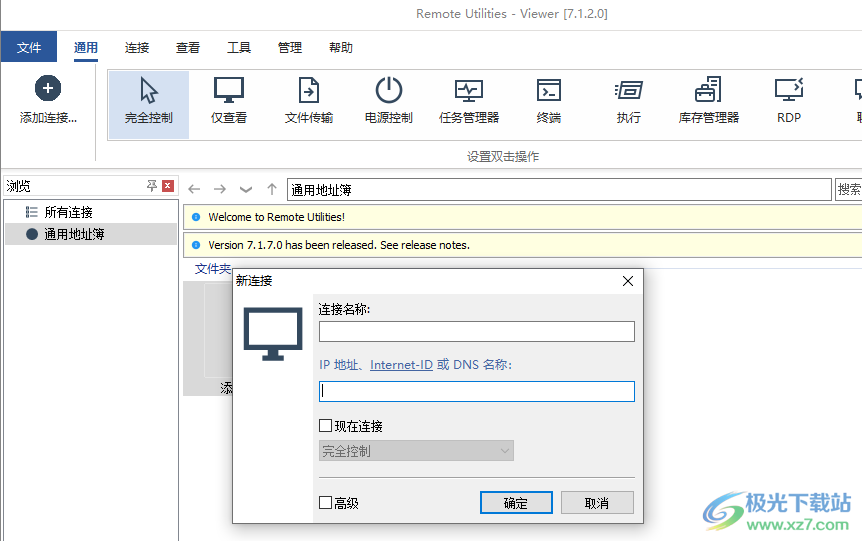Toggle the 高级 advanced checkbox
Screen dimensions: 862x541
coord(325,503)
